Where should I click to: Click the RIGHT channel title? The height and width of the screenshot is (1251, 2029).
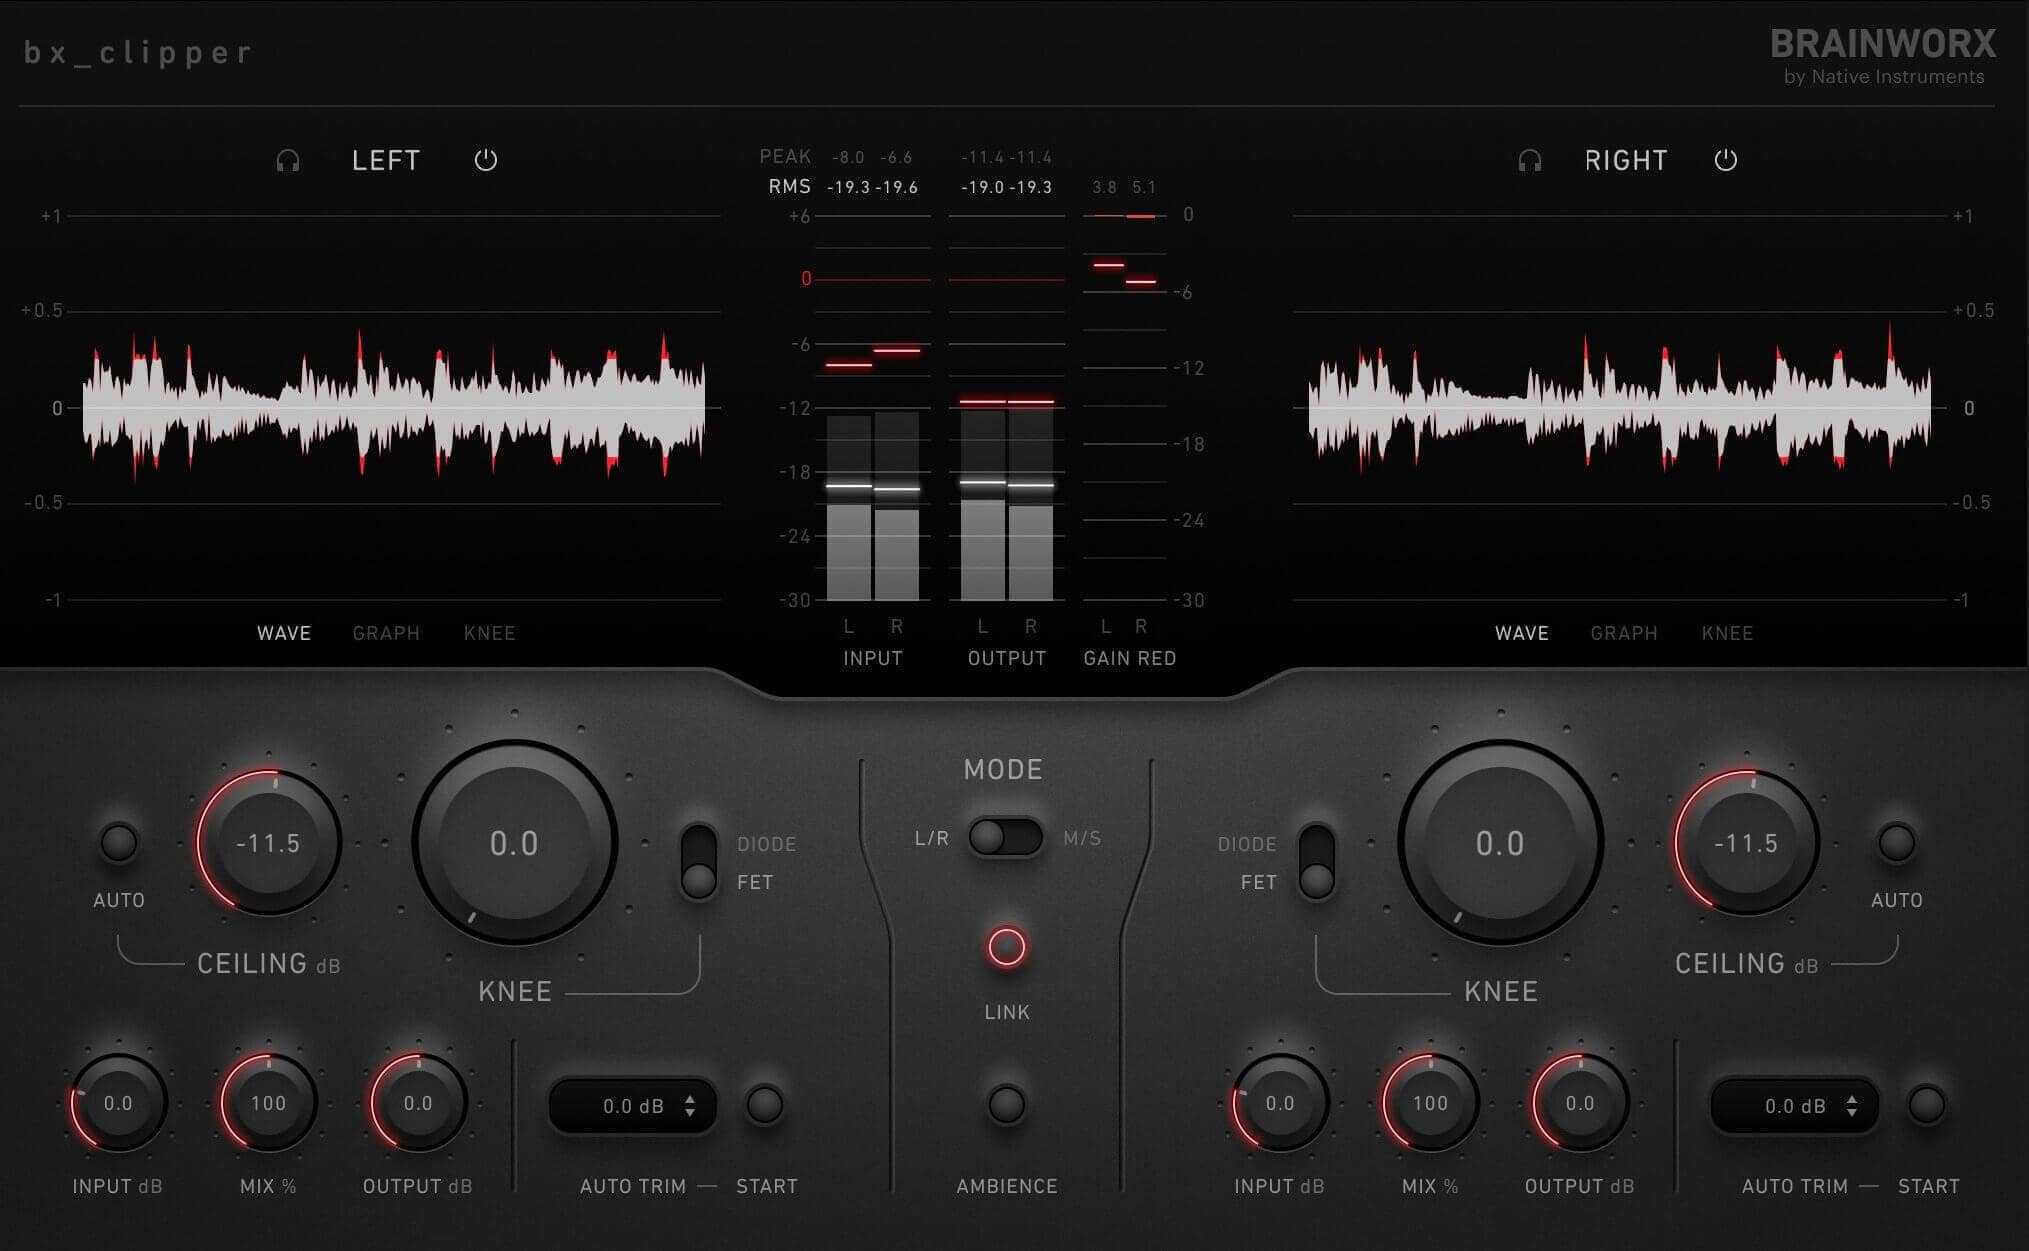(x=1626, y=161)
